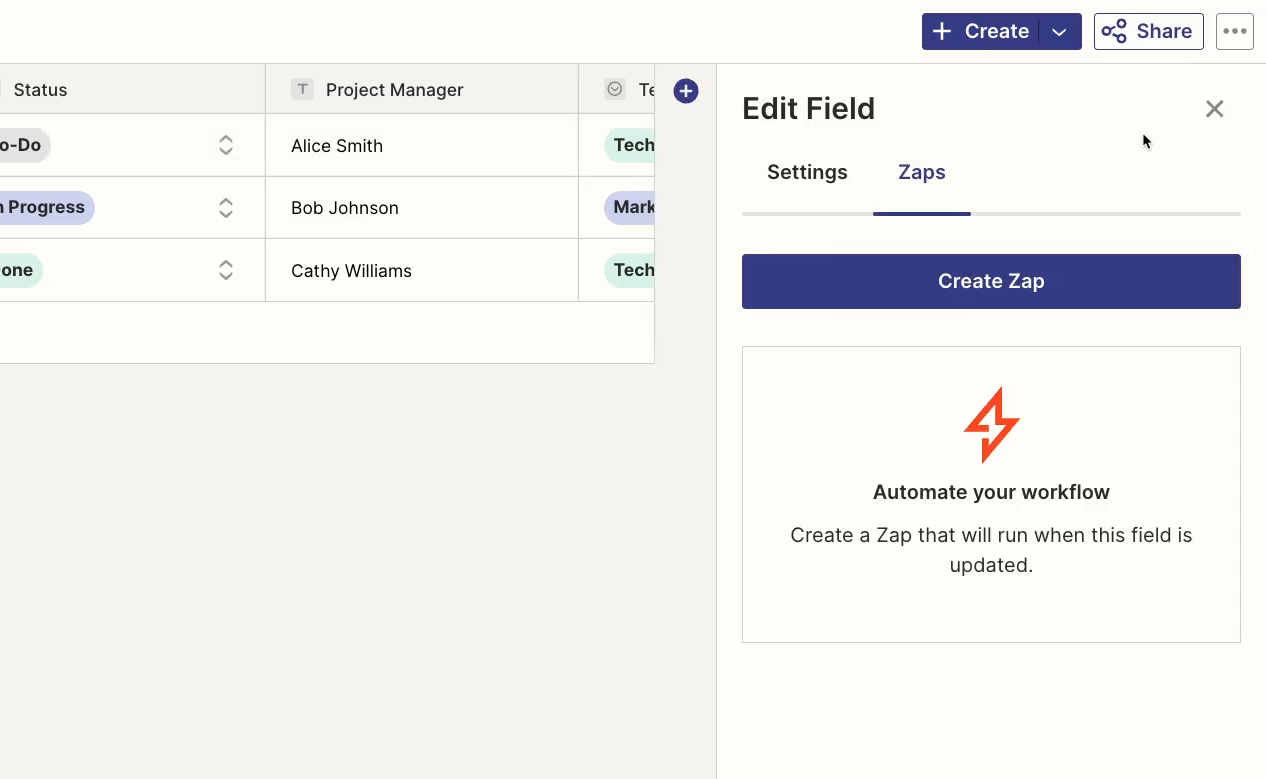Click the Project Manager column header
Screen dimensions: 1266x779
click(422, 89)
